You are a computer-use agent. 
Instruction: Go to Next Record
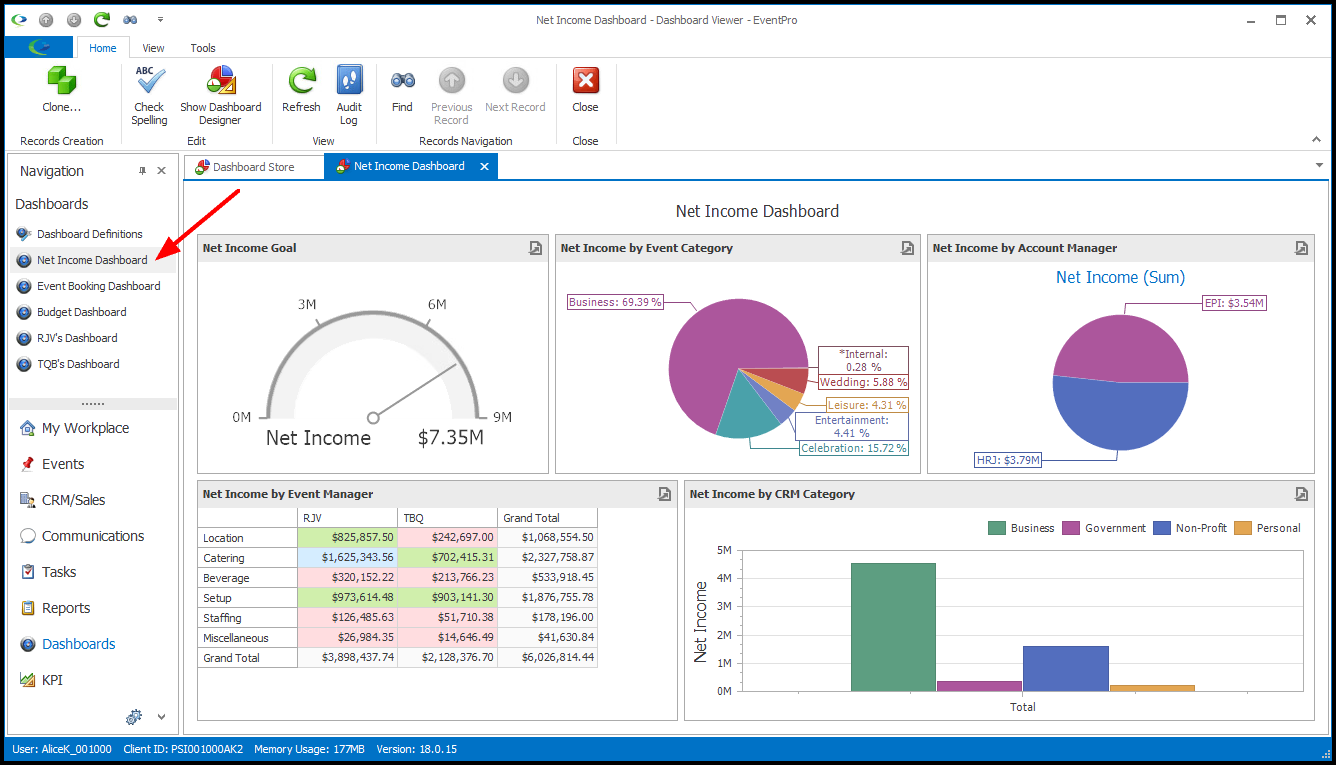(515, 90)
